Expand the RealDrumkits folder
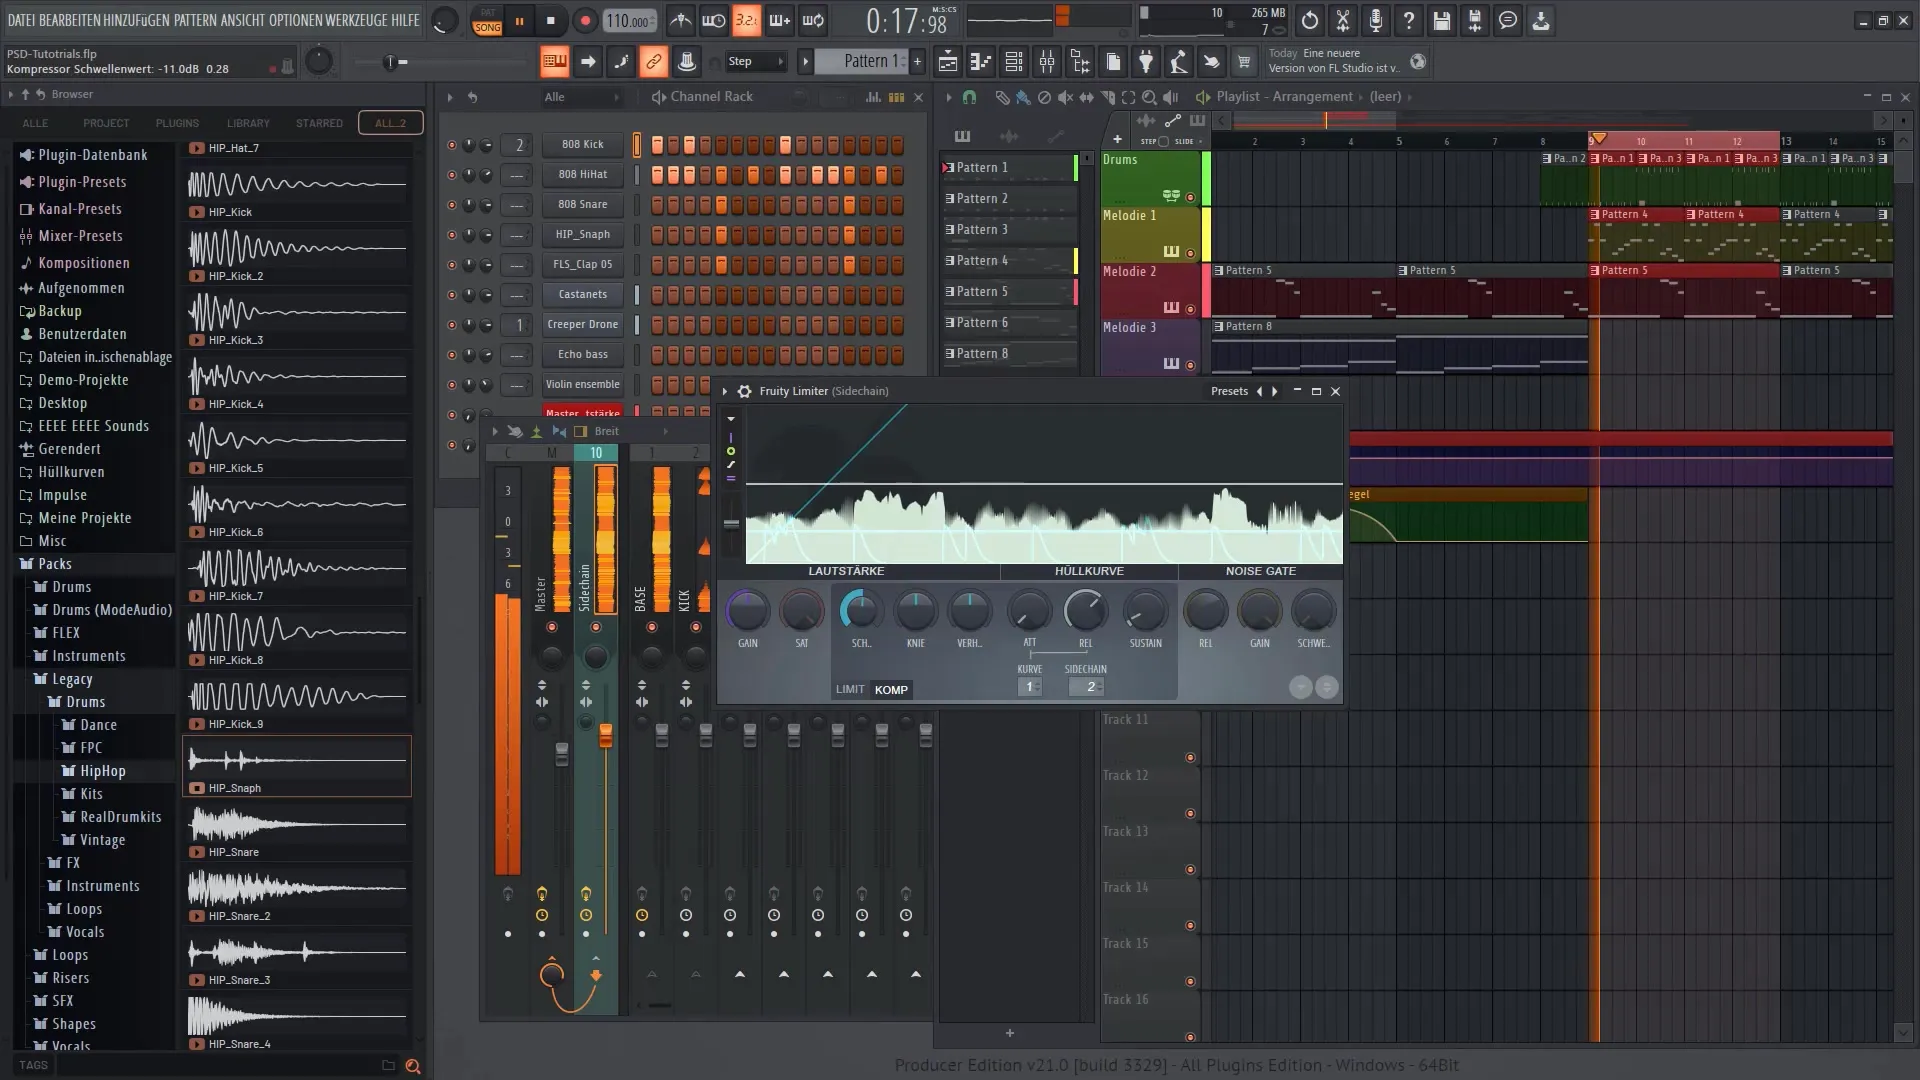The image size is (1920, 1080). coord(120,817)
